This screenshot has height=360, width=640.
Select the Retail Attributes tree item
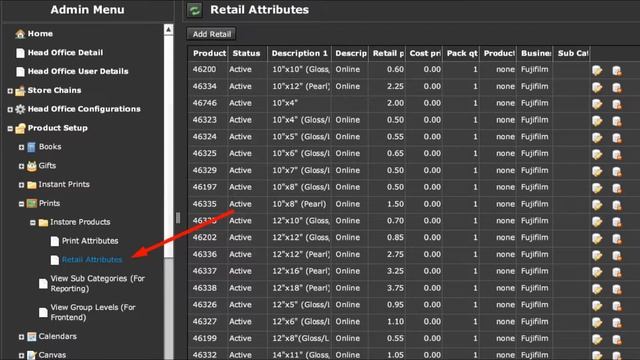[92, 260]
